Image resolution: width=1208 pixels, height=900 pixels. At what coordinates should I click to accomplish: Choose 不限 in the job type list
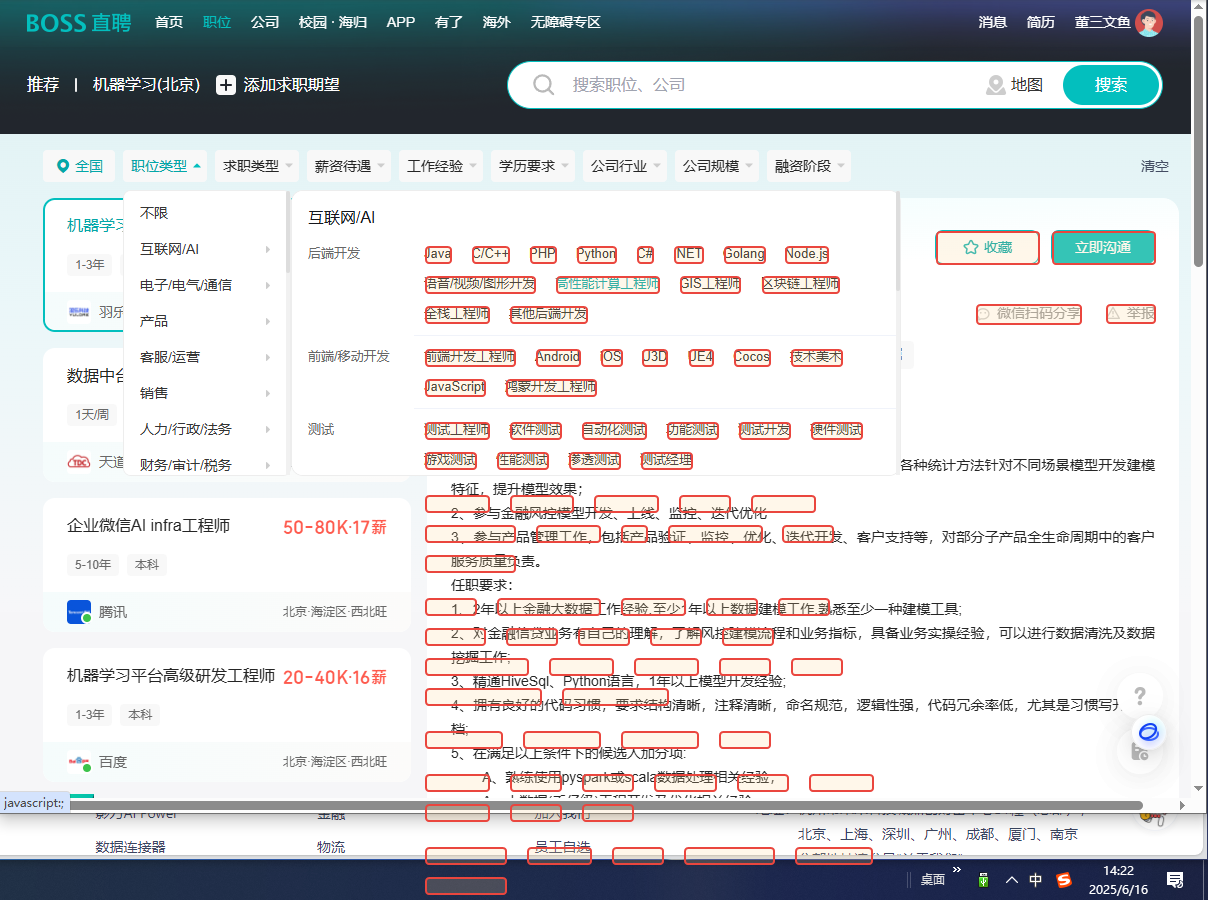pos(155,213)
